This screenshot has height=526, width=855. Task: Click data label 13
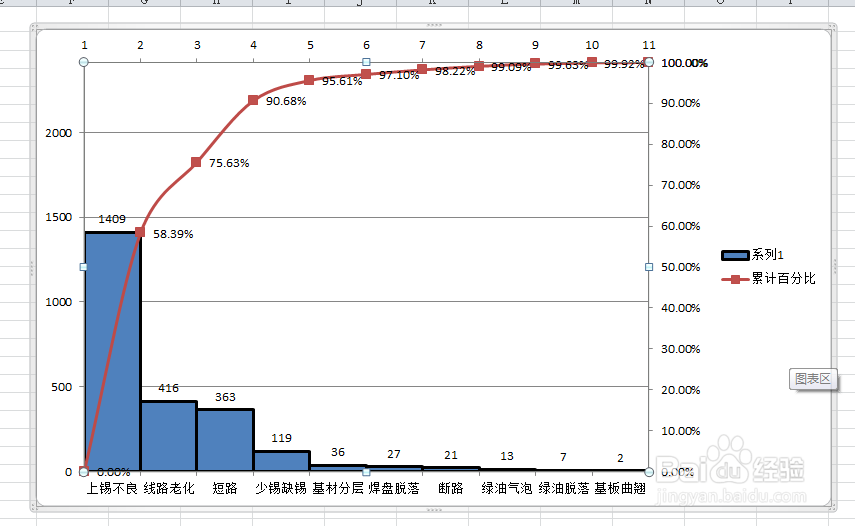(507, 456)
